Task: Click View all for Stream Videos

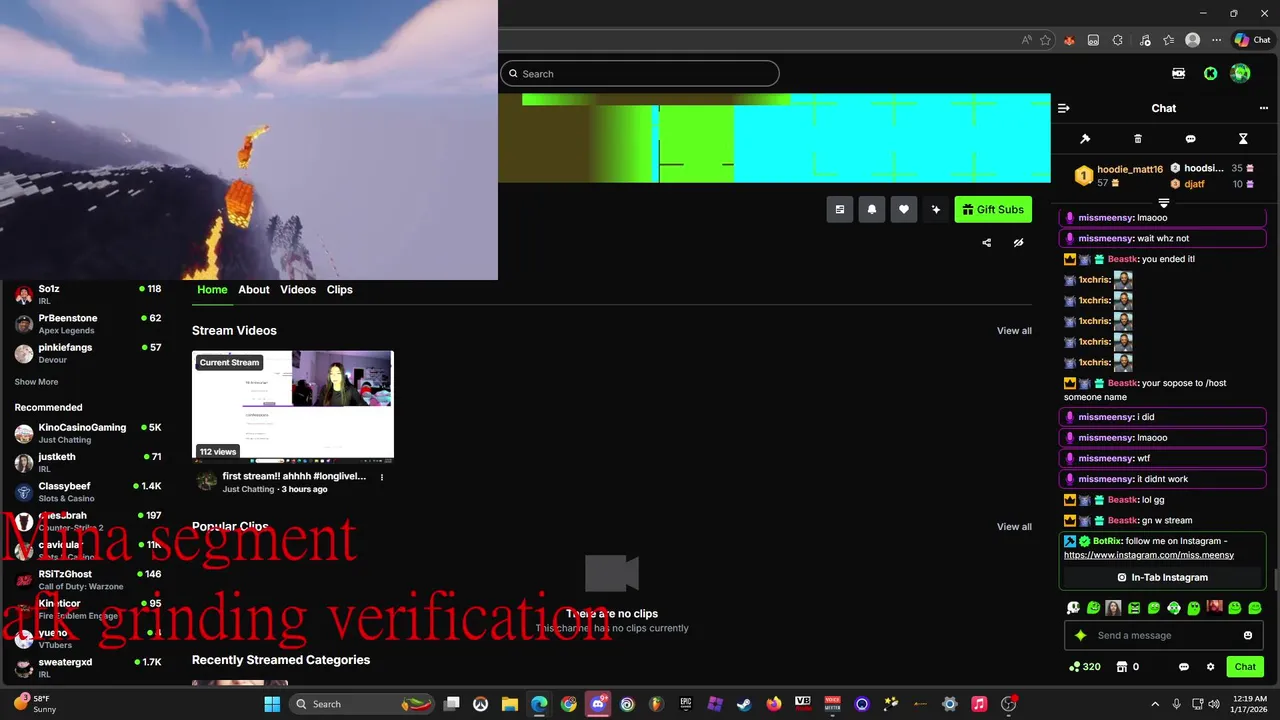Action: pos(1014,331)
